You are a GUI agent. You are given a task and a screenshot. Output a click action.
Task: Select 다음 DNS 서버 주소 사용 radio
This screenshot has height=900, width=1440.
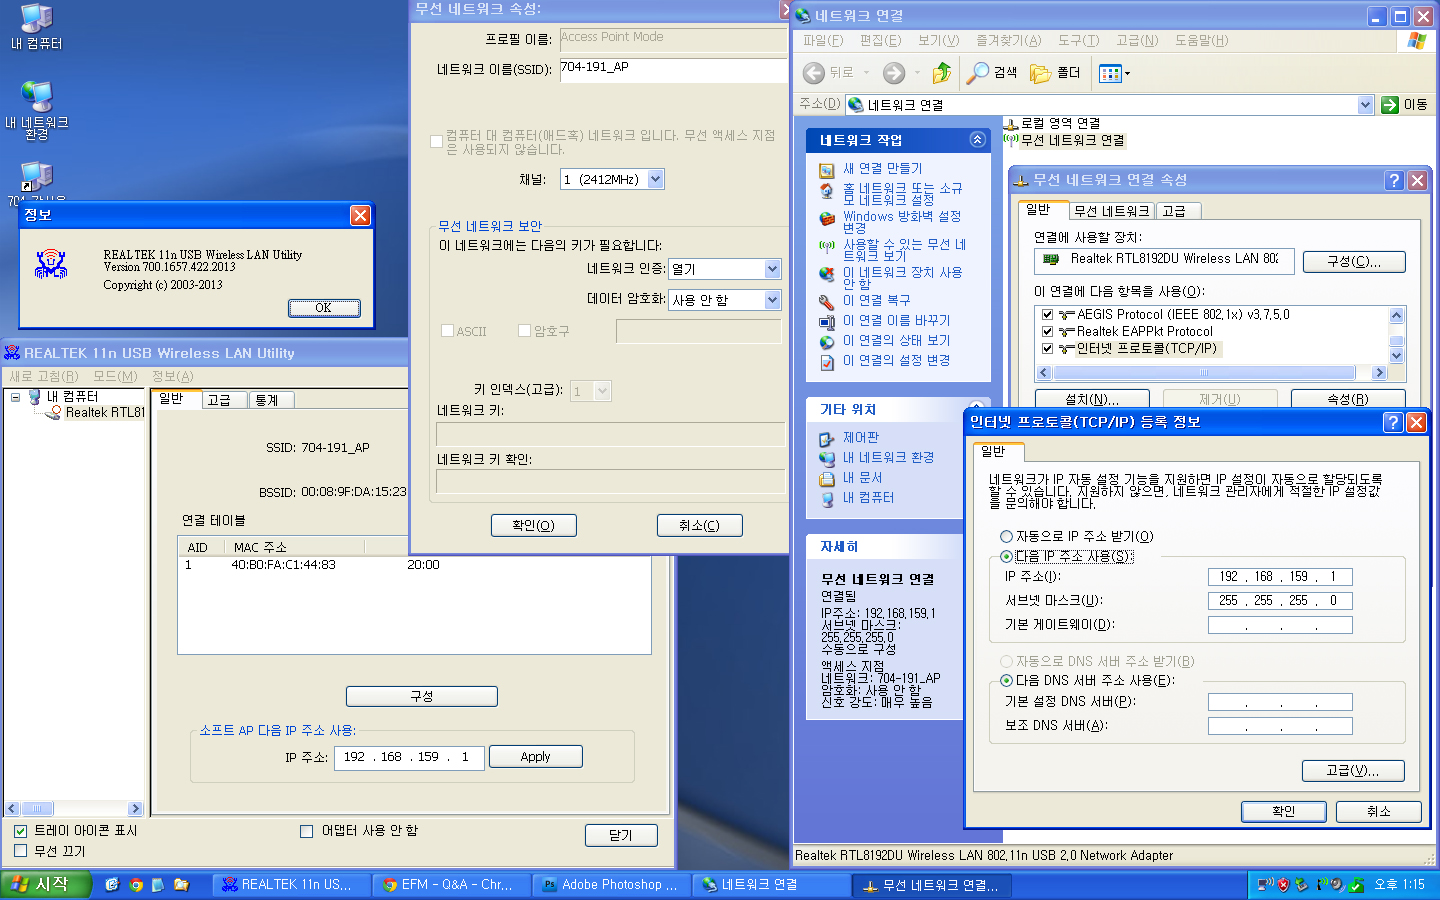pos(1007,681)
